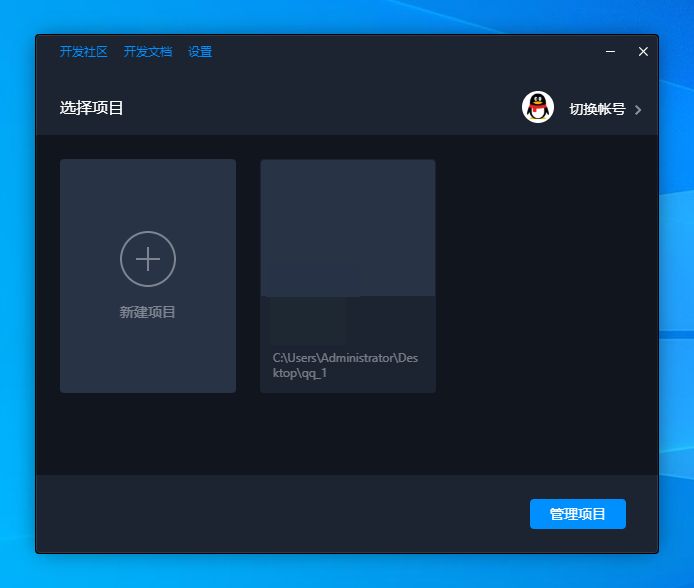Click the dark logo placeholder in qq_1 card
This screenshot has width=694, height=588.
coord(308,318)
